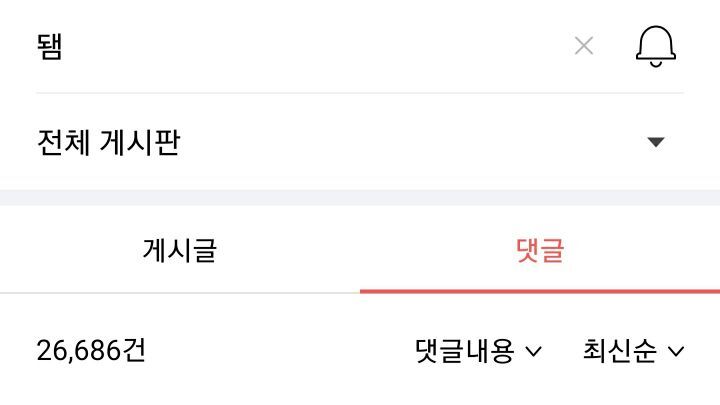Image resolution: width=720 pixels, height=405 pixels.
Task: Click the 댓글내용 label text
Action: pyautogui.click(x=464, y=351)
